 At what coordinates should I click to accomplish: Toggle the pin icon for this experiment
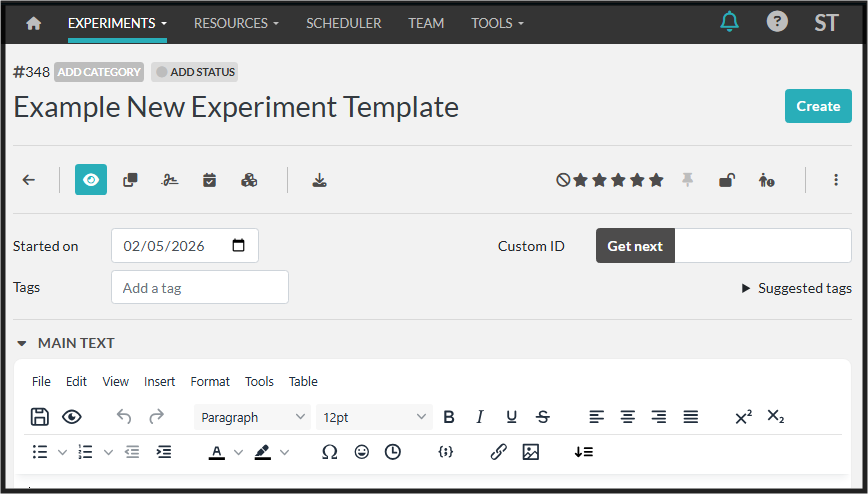(687, 180)
